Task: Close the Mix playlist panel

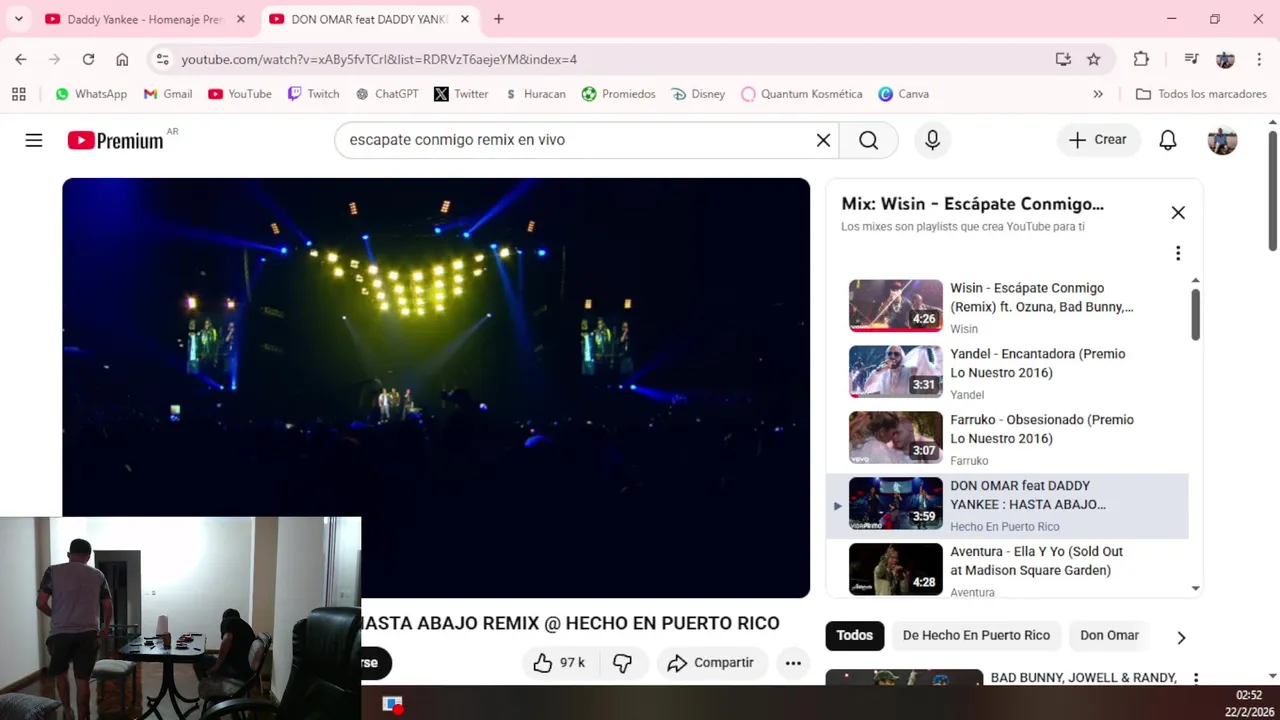Action: click(1178, 212)
